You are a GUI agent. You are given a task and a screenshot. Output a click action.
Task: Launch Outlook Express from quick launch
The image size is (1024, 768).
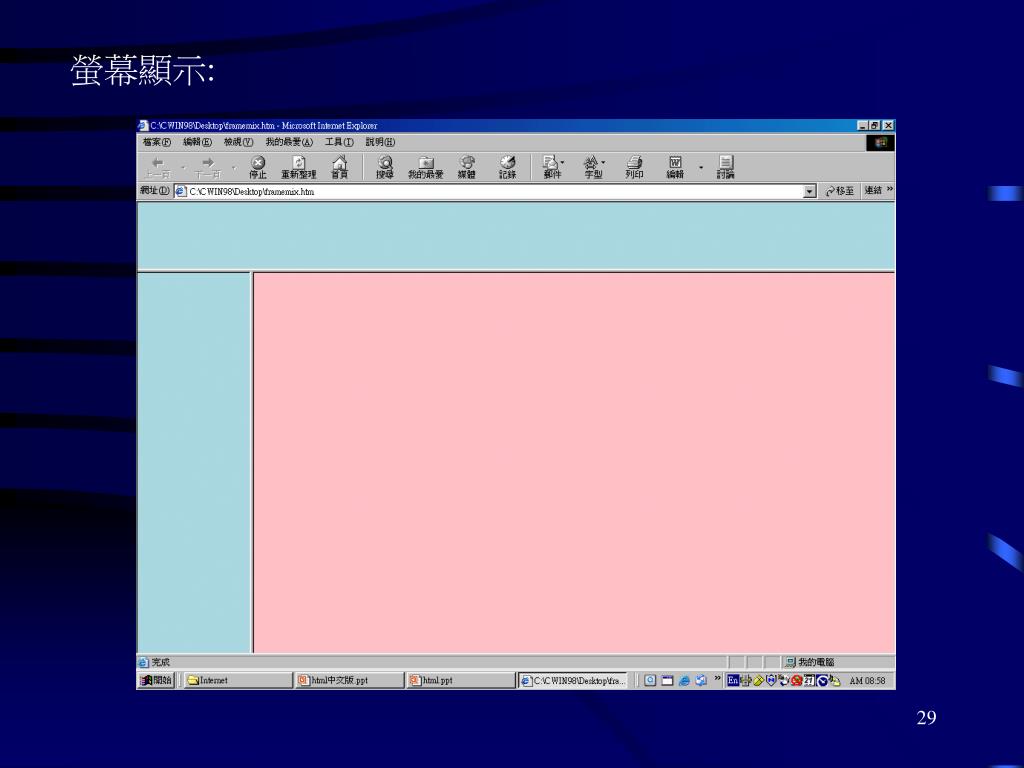point(701,680)
